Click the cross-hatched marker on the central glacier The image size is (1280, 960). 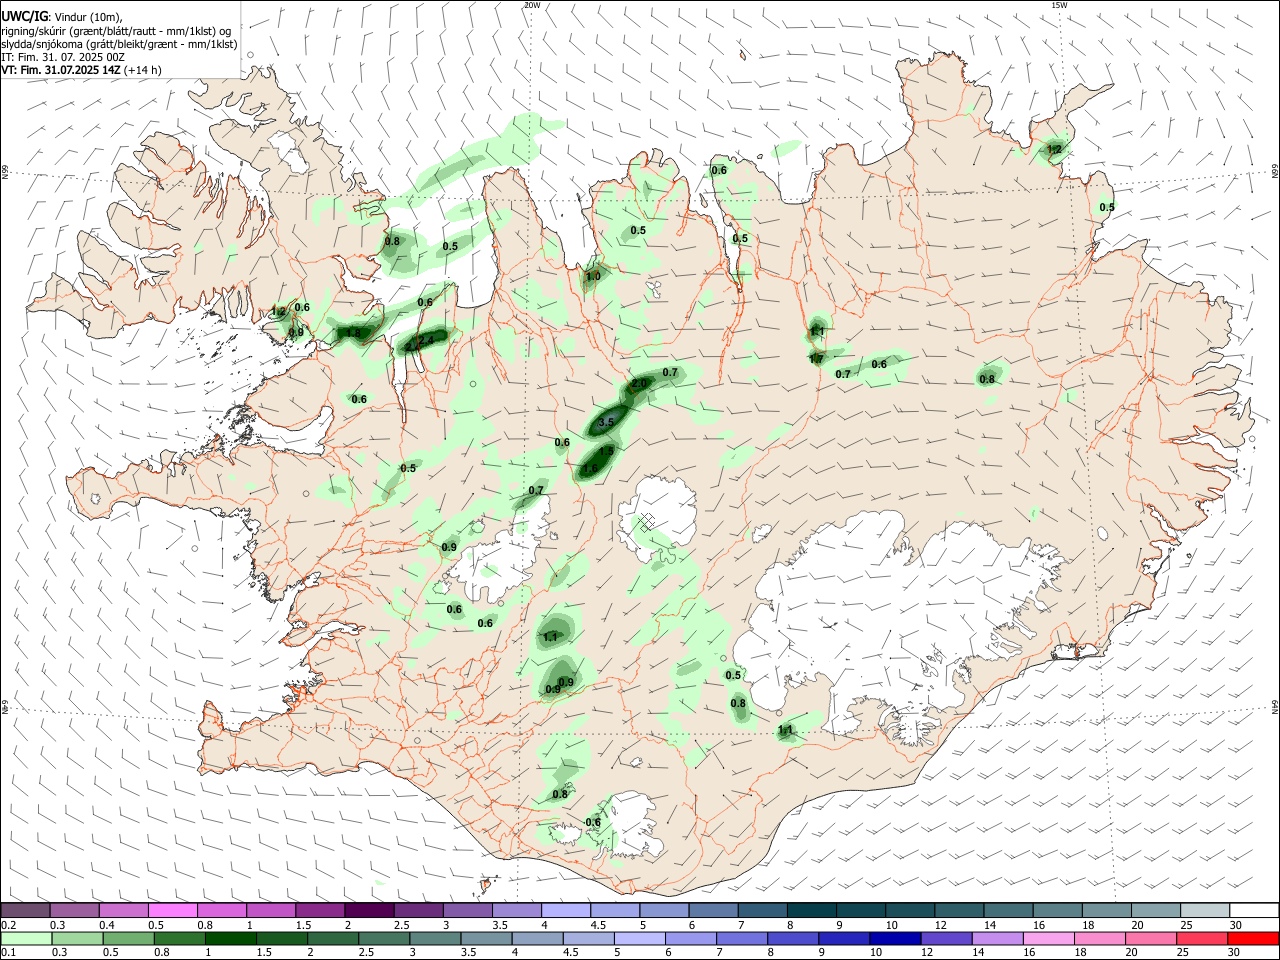point(647,520)
